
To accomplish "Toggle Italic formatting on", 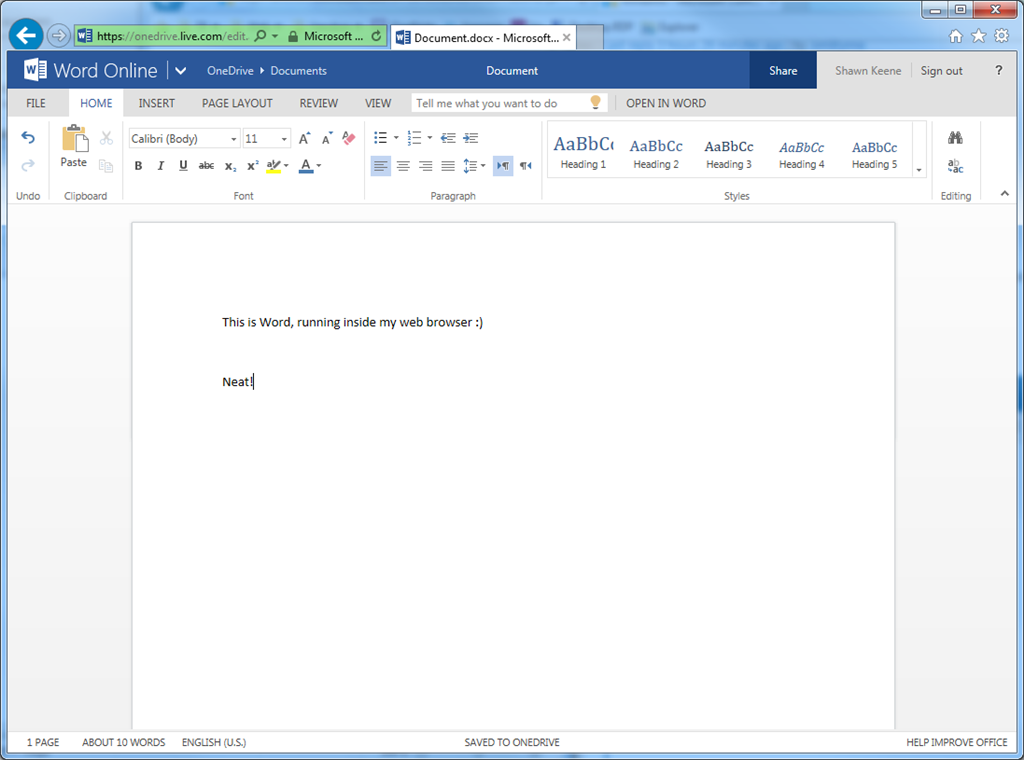I will 161,165.
